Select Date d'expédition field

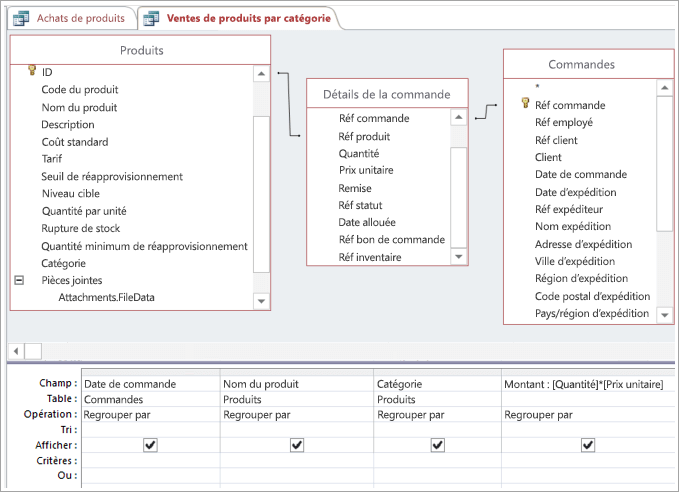(576, 192)
